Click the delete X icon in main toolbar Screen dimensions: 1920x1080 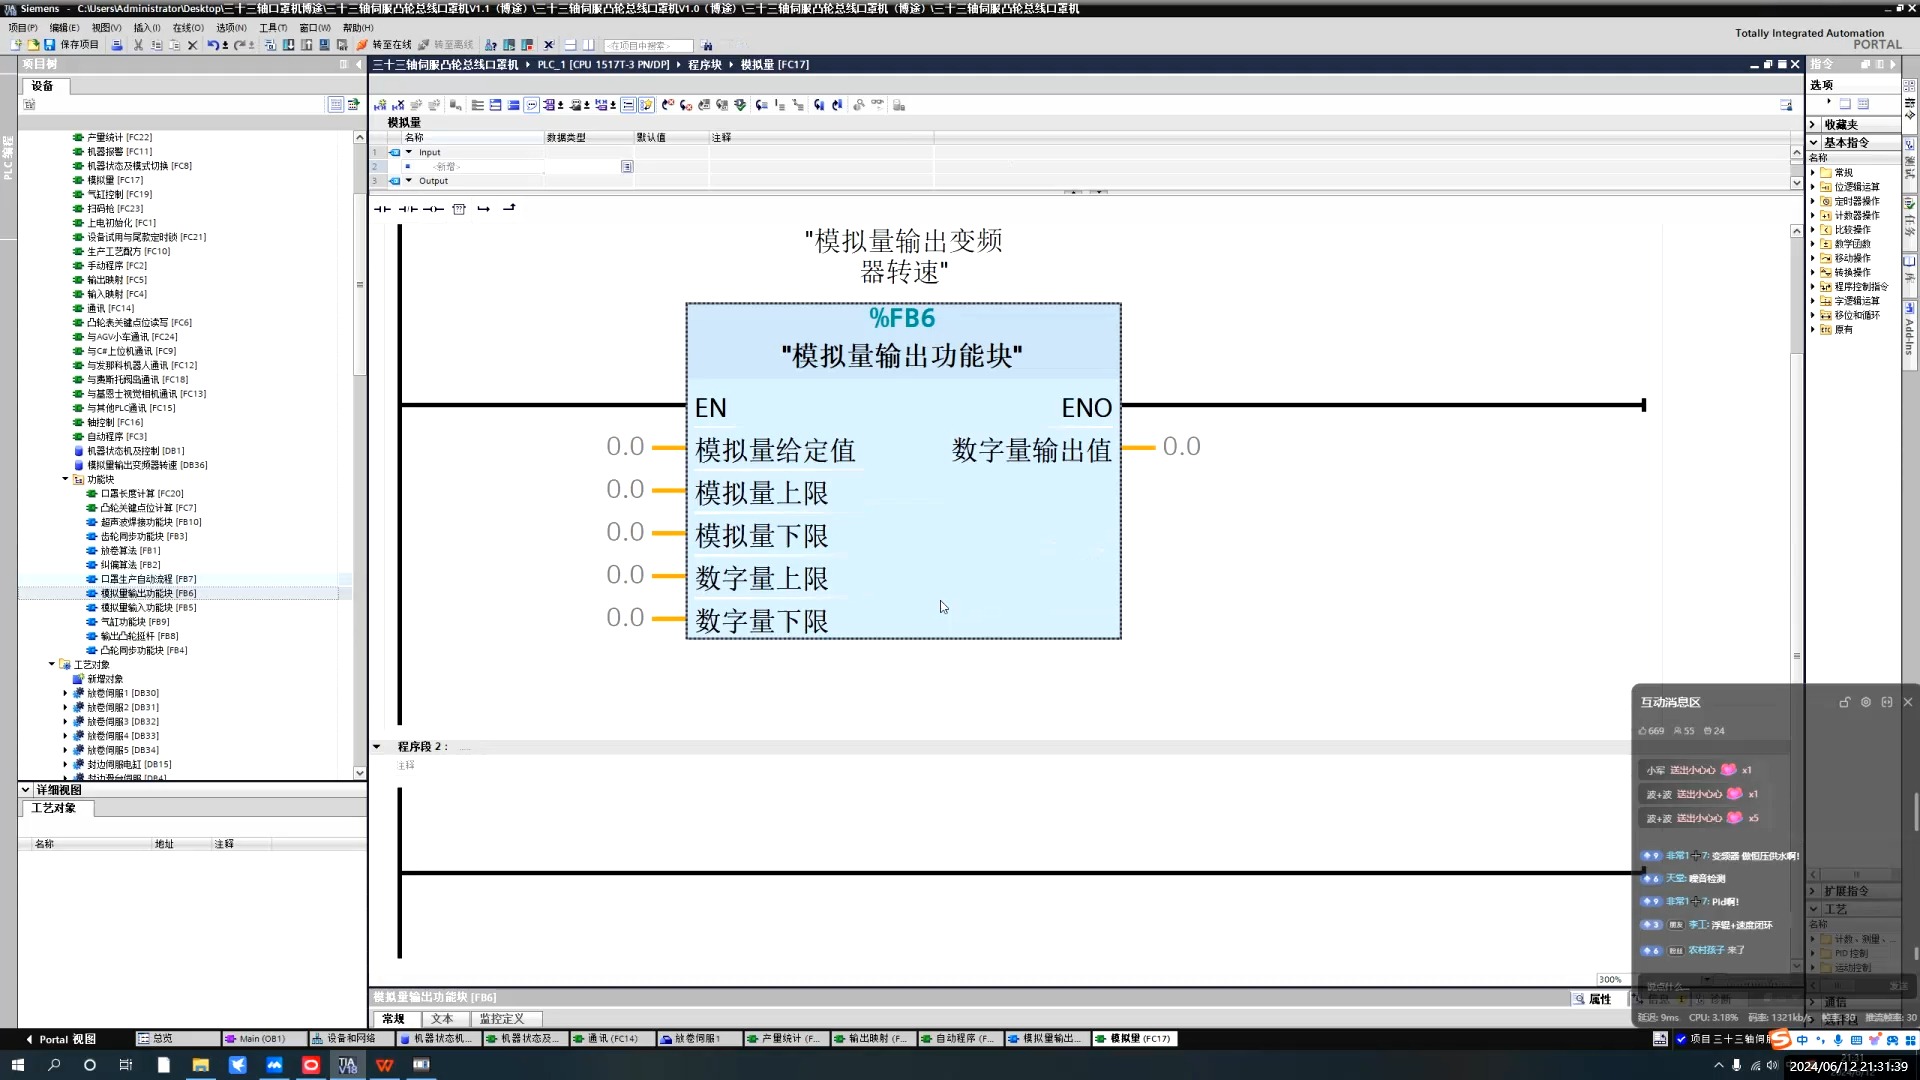(192, 45)
